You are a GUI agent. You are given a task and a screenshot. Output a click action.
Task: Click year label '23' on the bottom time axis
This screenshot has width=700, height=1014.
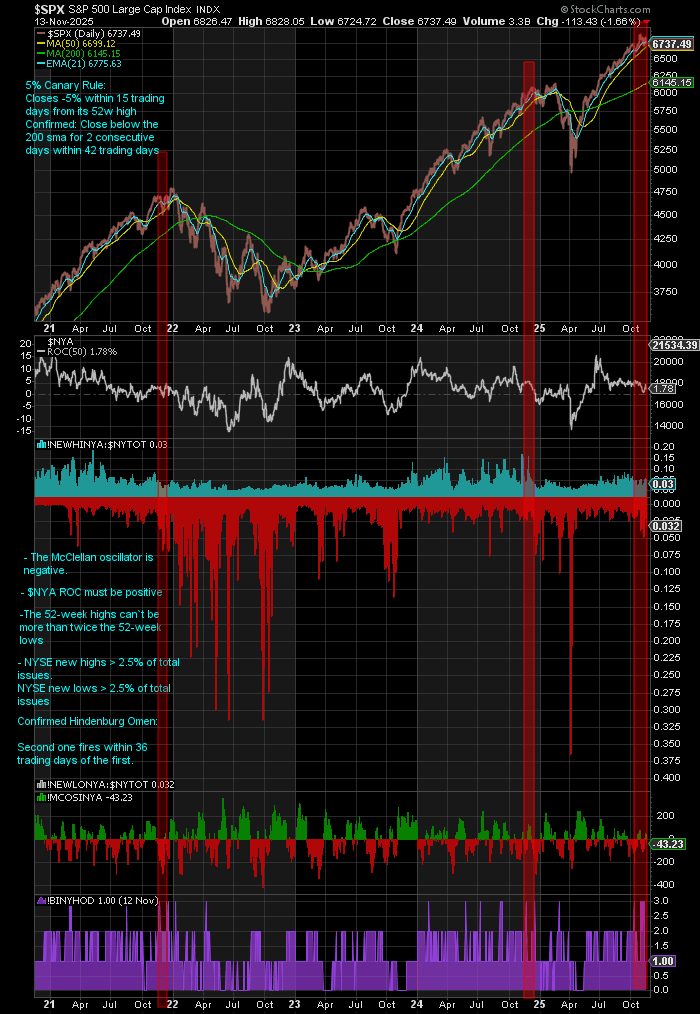click(x=294, y=1004)
